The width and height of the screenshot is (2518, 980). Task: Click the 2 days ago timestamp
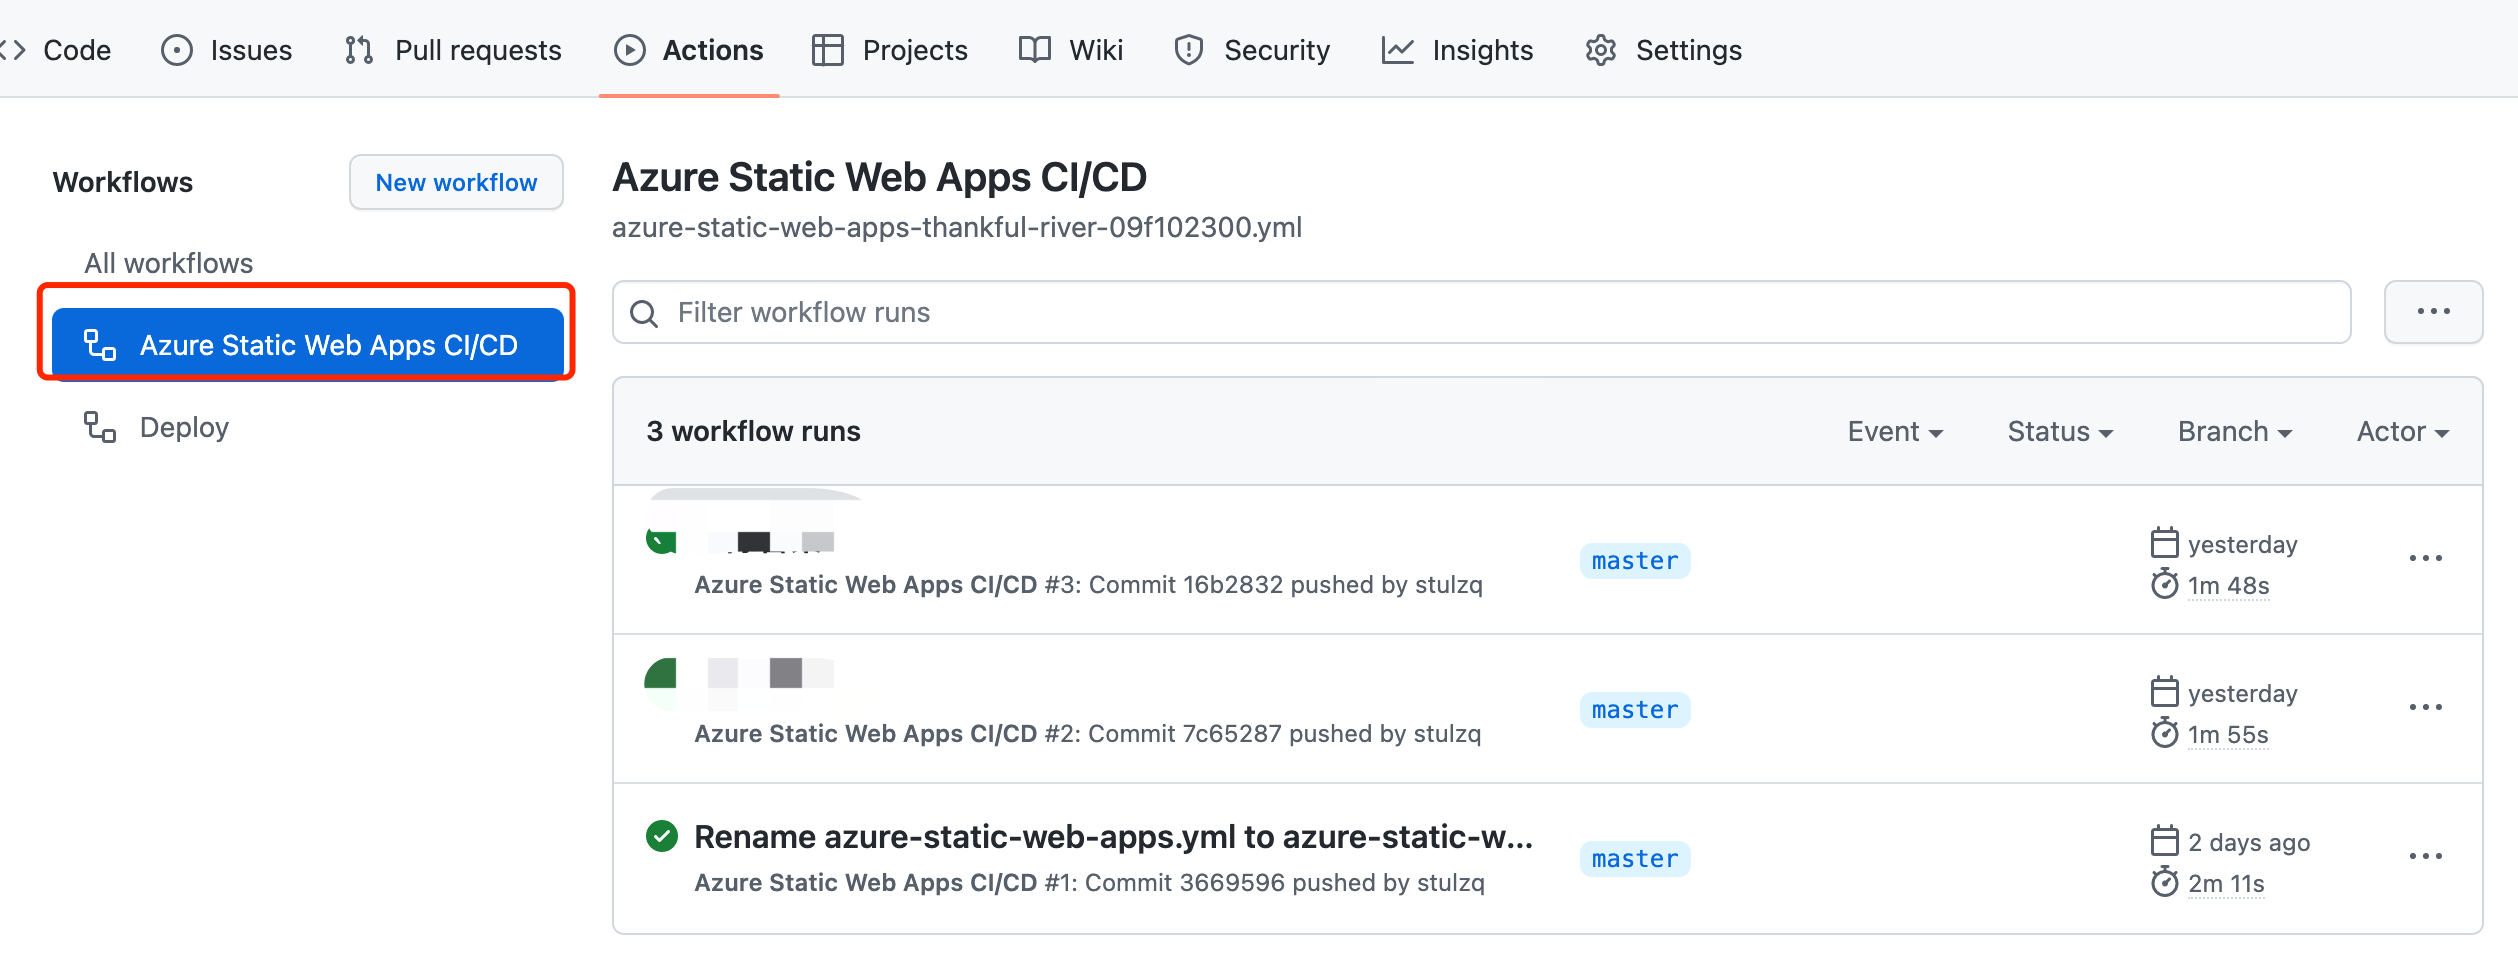pyautogui.click(x=2249, y=843)
